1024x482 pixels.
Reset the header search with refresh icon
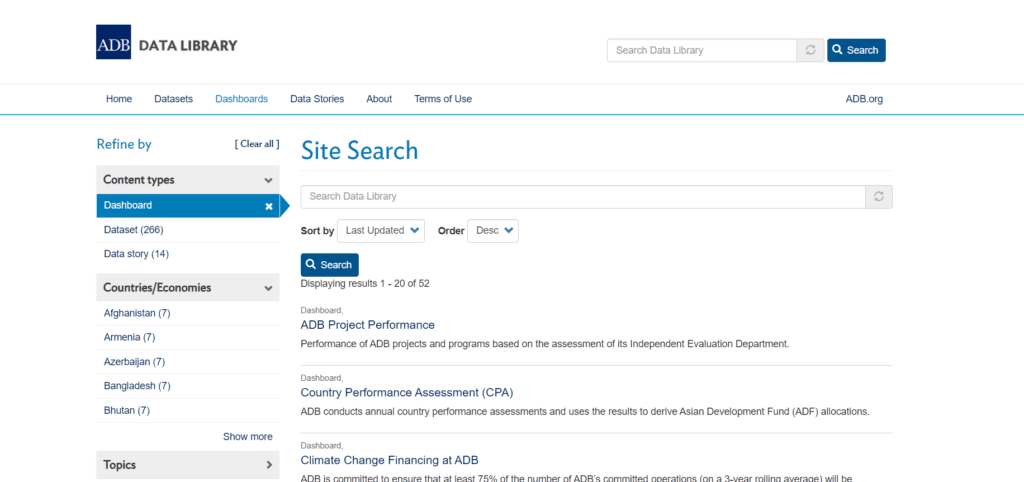point(810,50)
